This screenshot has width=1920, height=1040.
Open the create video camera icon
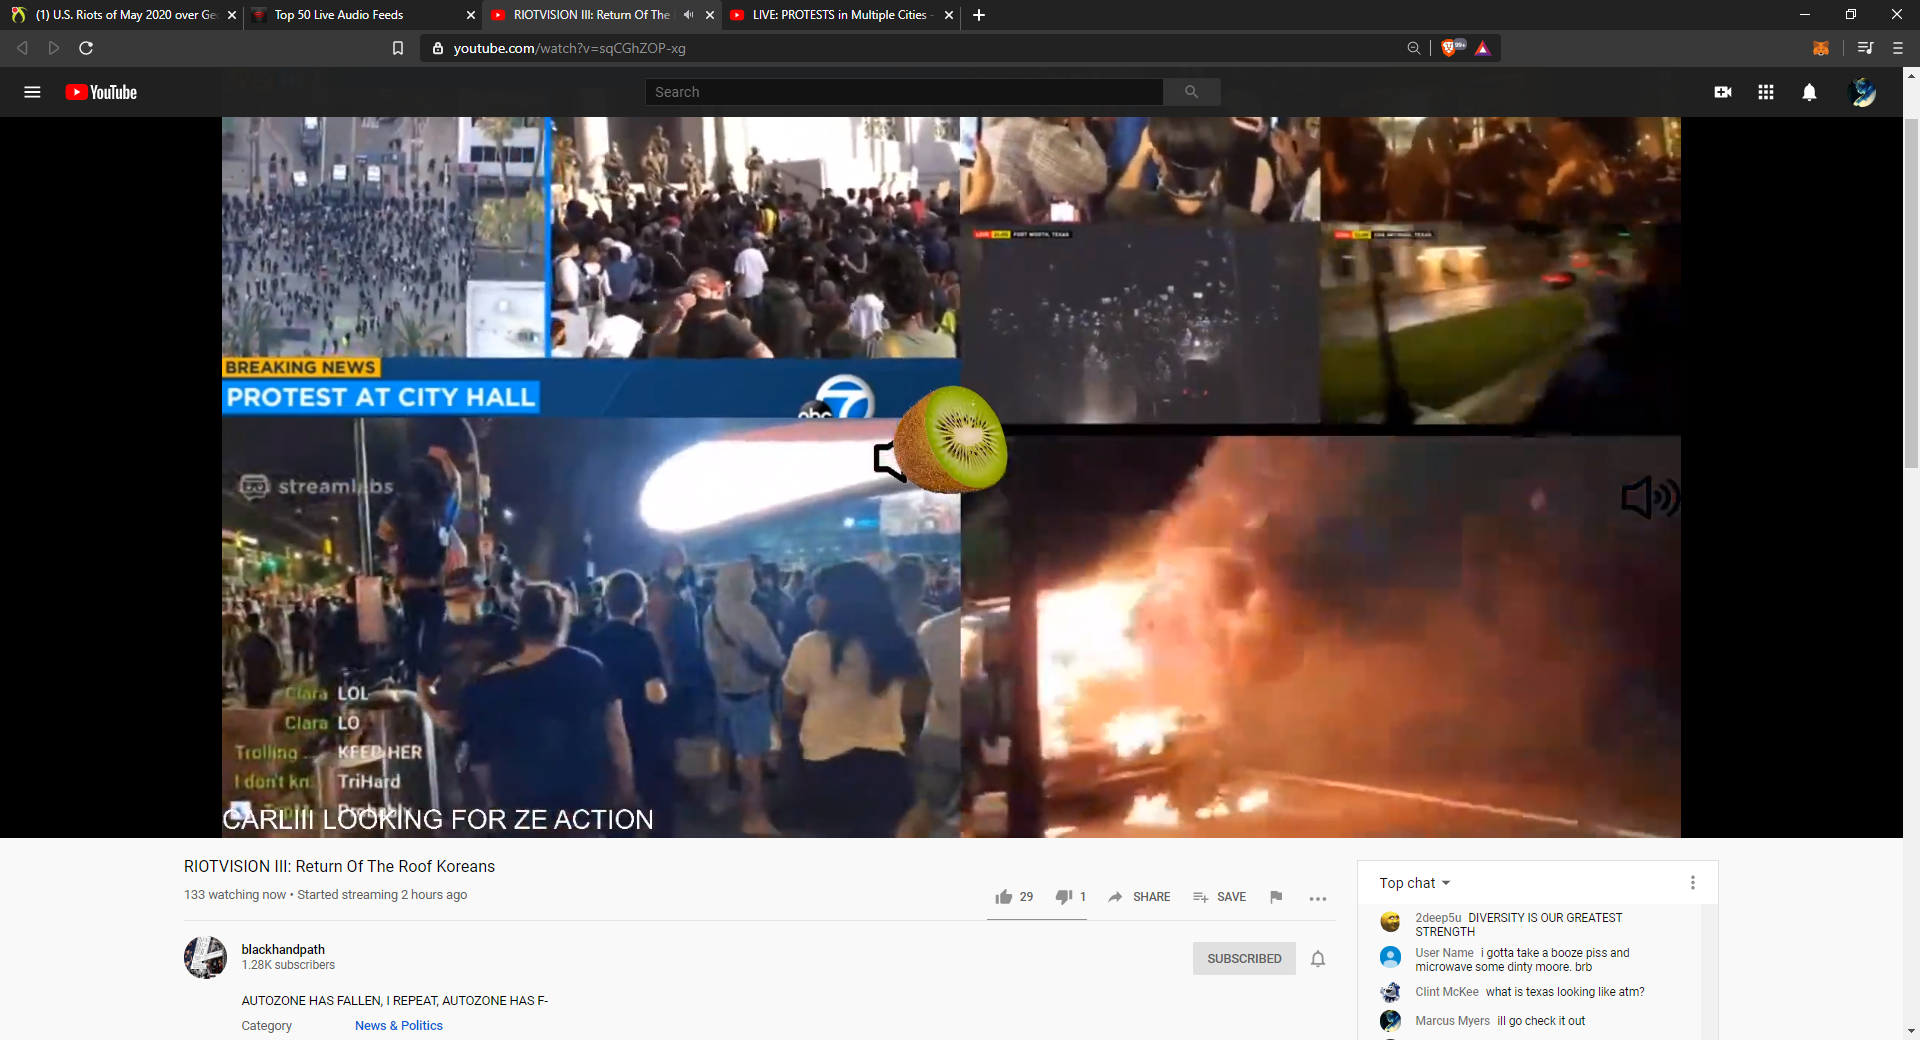click(x=1723, y=92)
